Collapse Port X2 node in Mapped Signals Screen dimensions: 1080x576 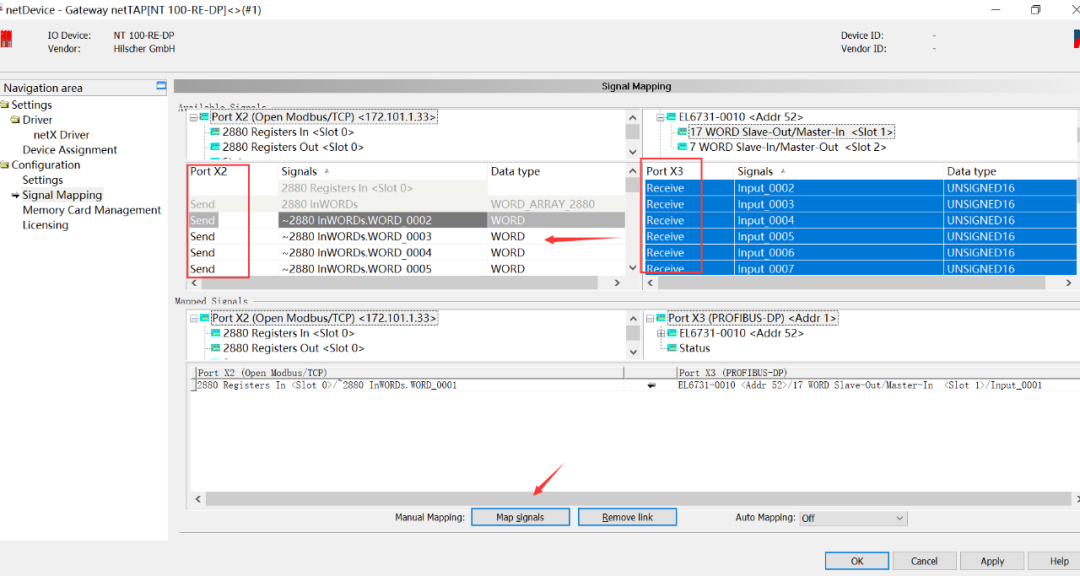tap(194, 318)
